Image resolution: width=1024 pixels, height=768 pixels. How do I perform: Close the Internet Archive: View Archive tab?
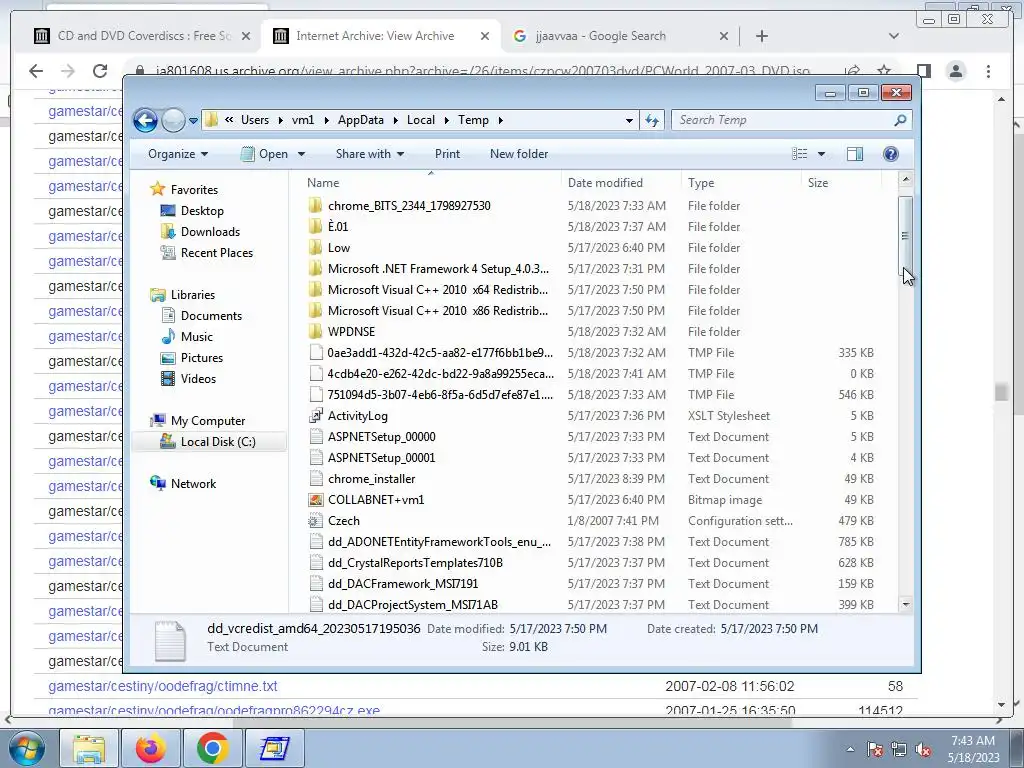click(485, 36)
